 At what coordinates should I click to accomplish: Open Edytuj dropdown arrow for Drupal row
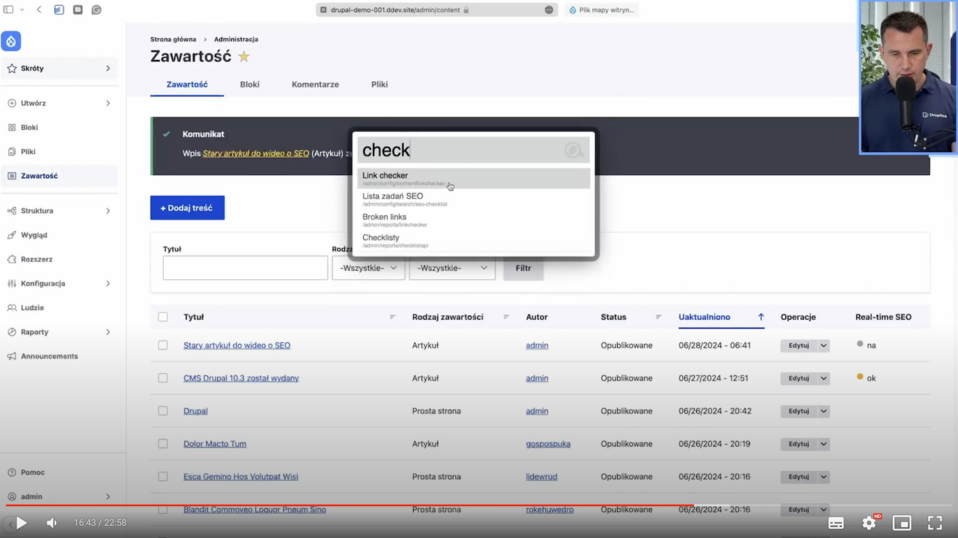824,411
